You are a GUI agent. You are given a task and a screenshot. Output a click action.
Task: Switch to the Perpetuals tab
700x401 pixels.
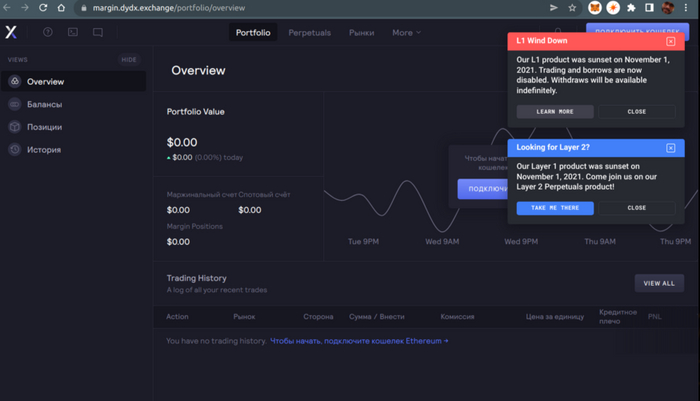coord(309,33)
